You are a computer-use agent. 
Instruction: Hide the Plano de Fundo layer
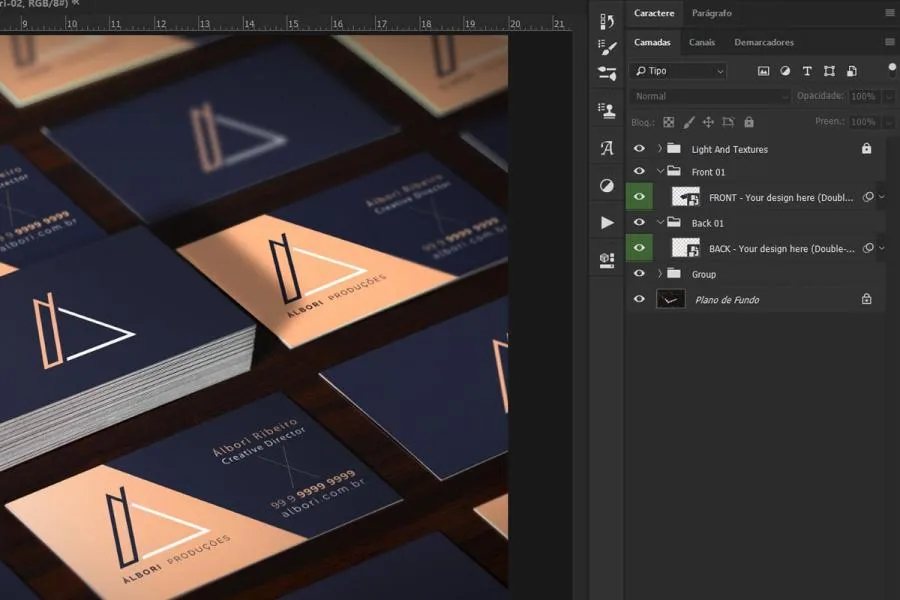(x=640, y=299)
